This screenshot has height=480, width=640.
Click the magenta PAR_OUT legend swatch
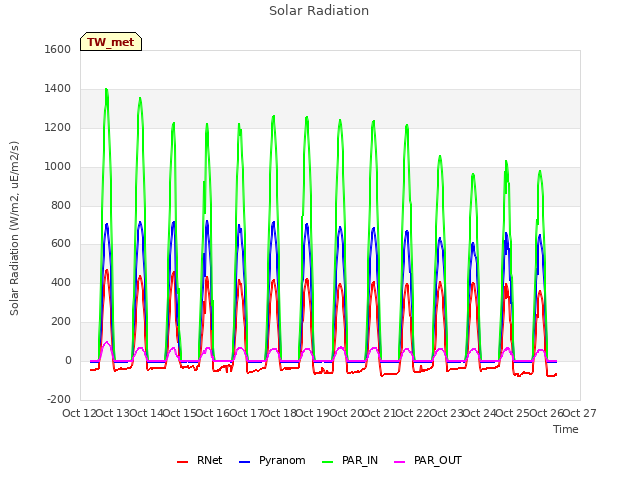pos(399,462)
